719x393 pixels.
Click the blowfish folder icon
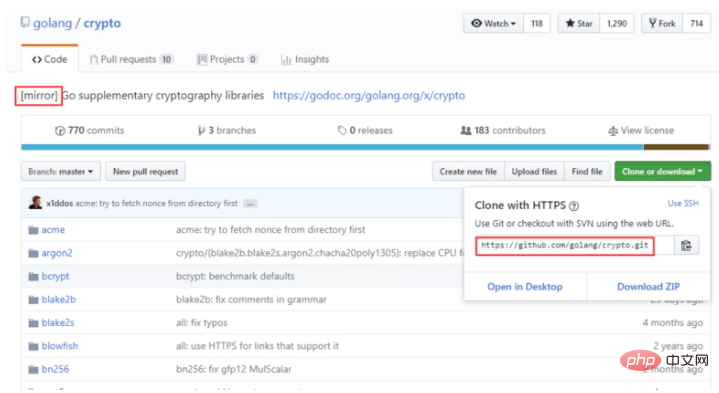pyautogui.click(x=33, y=346)
